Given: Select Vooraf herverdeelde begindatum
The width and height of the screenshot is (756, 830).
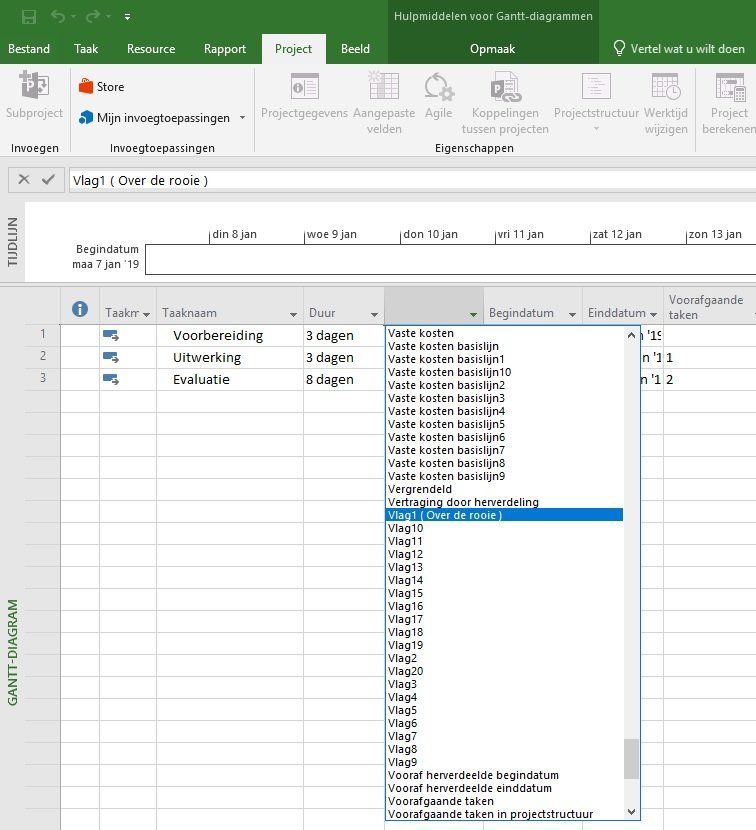Looking at the screenshot, I should [473, 775].
